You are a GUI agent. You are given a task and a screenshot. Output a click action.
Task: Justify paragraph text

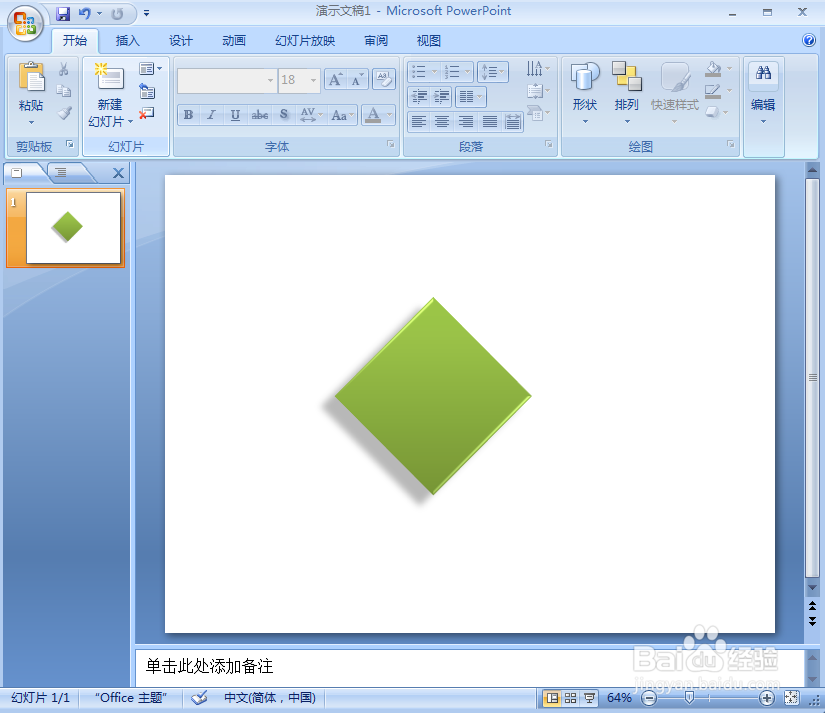point(489,122)
